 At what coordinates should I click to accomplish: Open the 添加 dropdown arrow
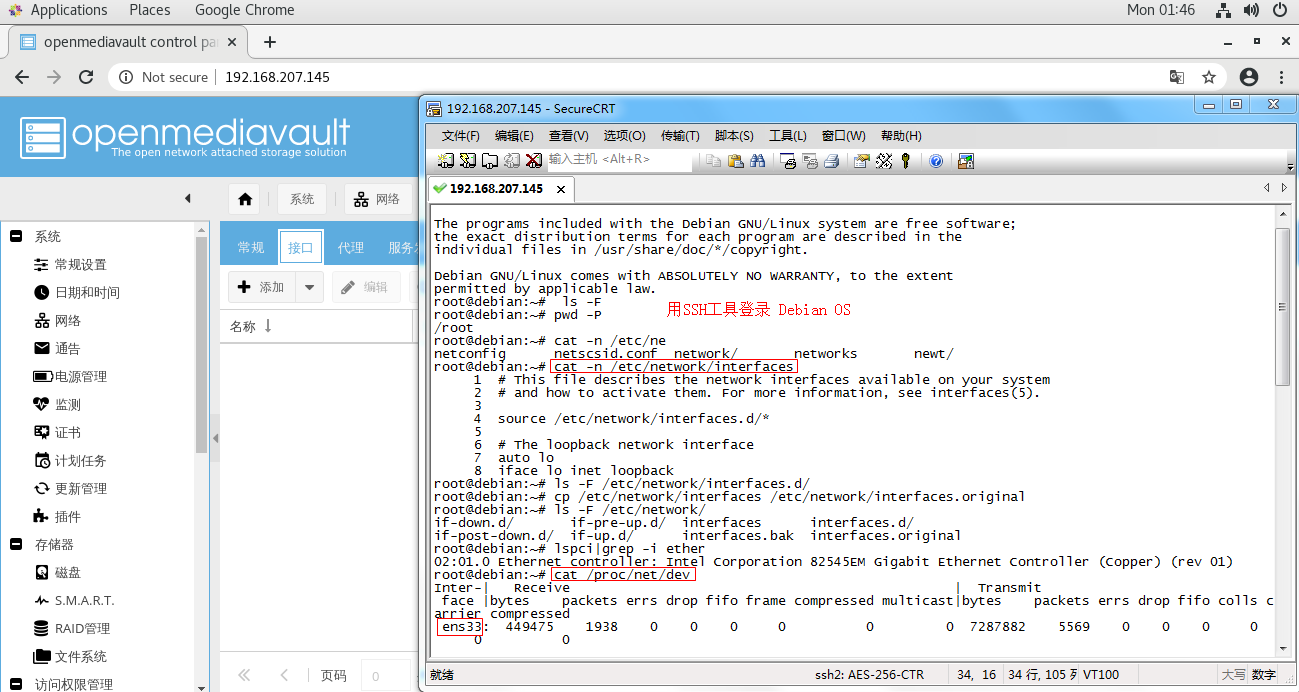click(309, 286)
